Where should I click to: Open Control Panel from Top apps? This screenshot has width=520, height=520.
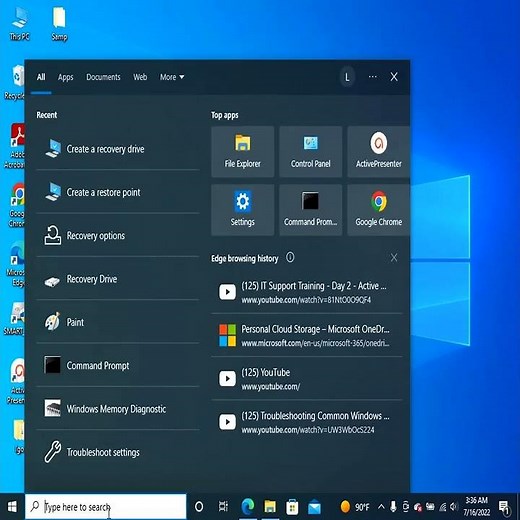pyautogui.click(x=311, y=152)
